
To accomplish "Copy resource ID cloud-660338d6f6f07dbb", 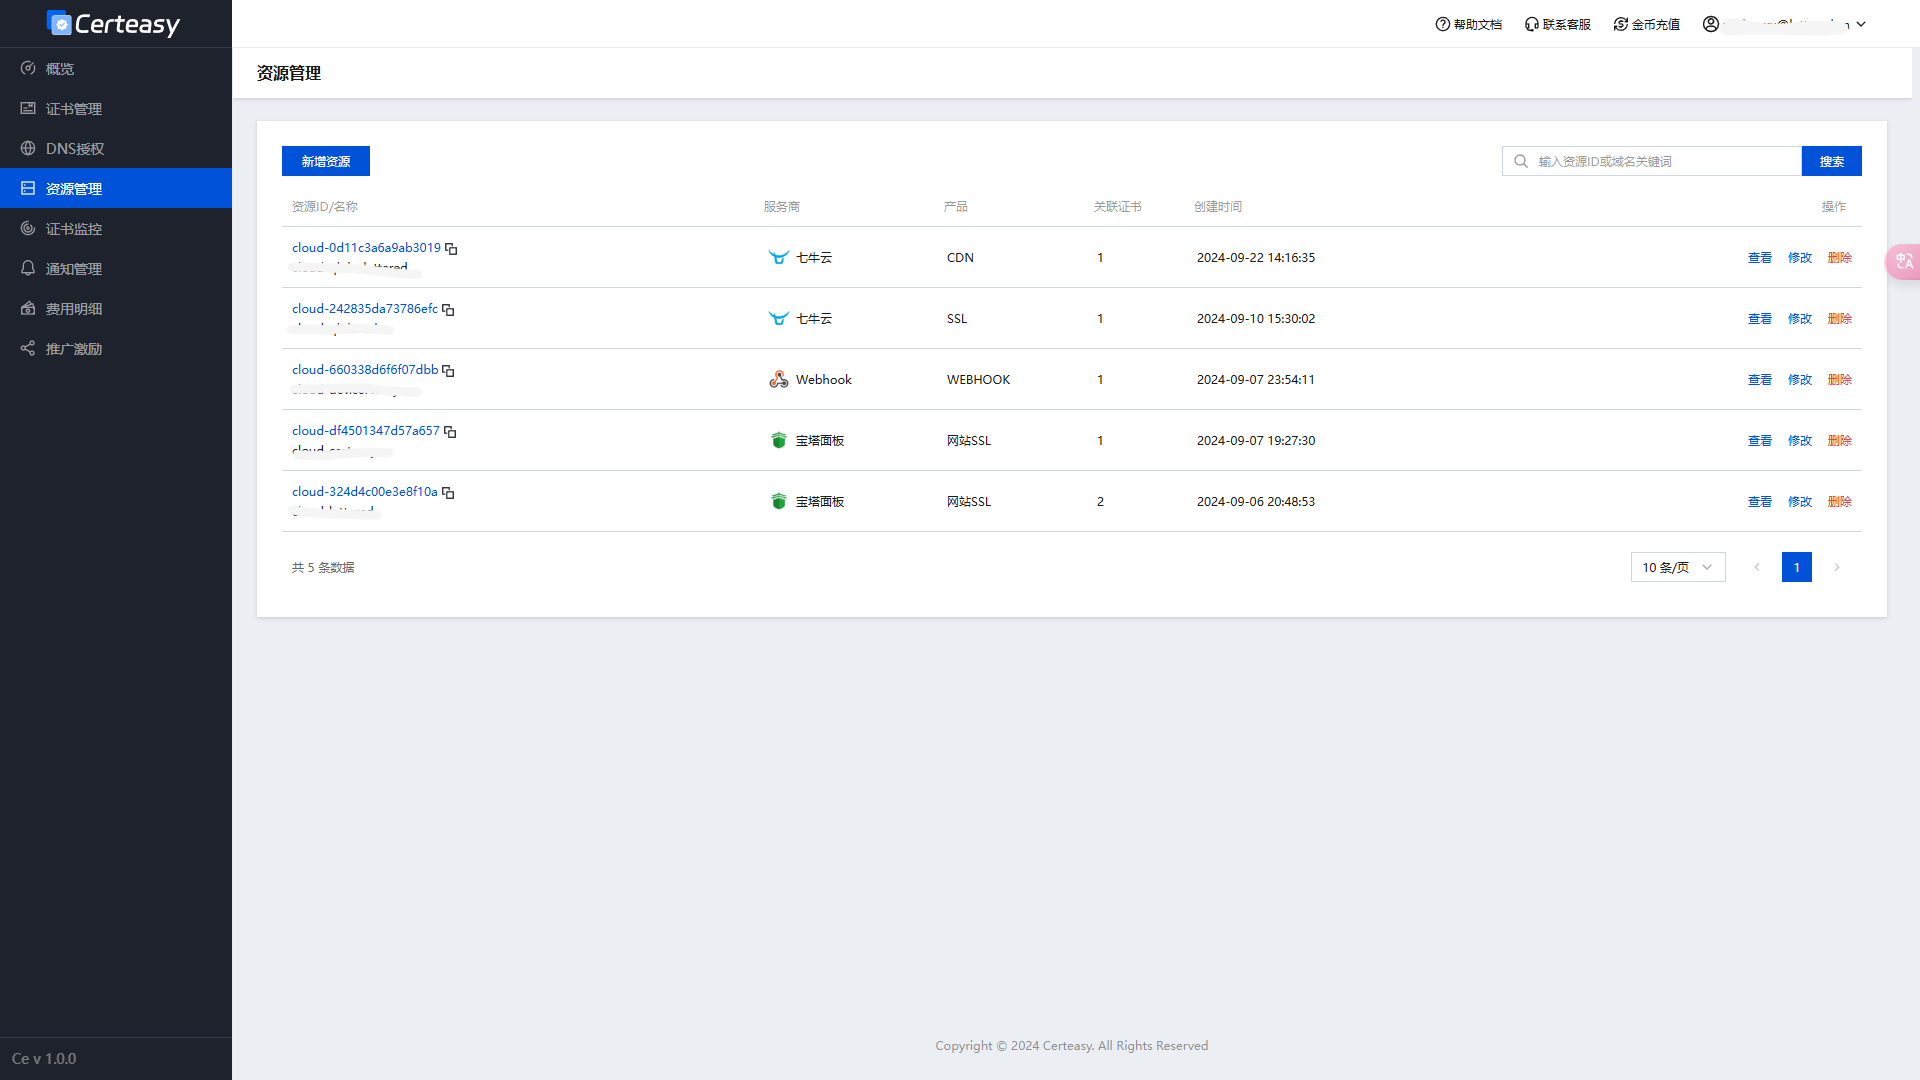I will 448,370.
